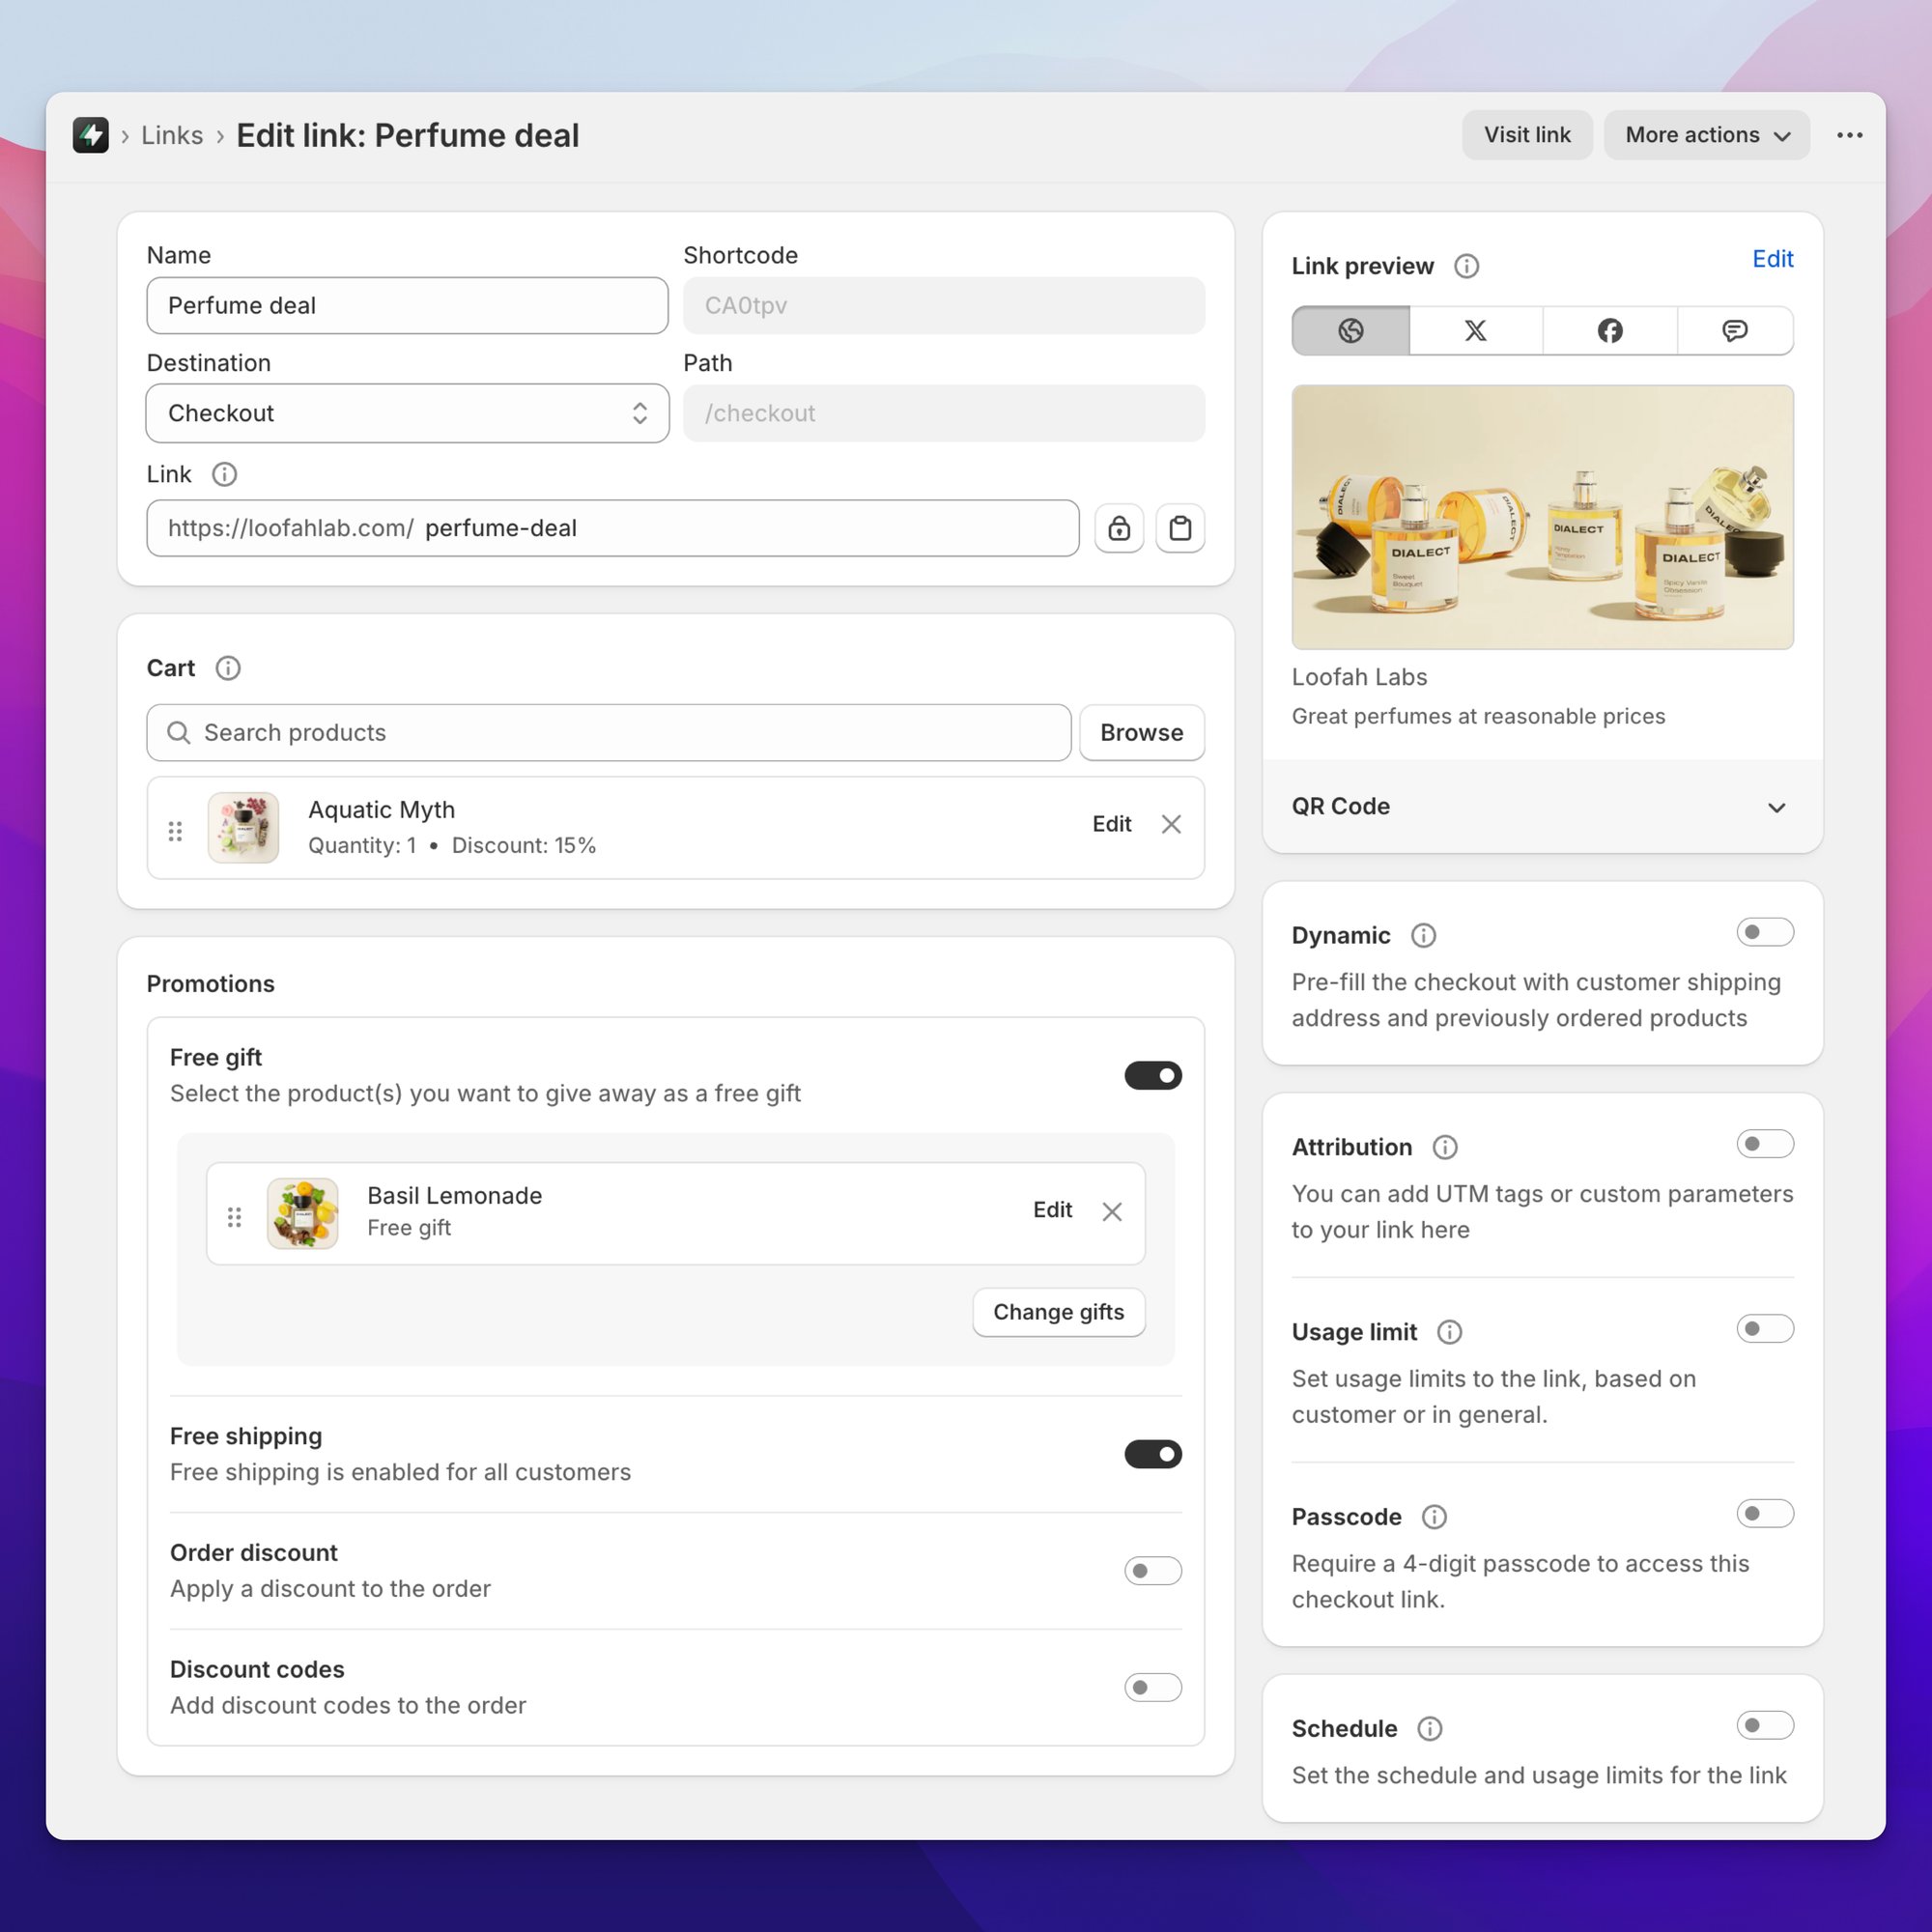Click the perfume bottles preview image
The height and width of the screenshot is (1932, 1932).
[1542, 517]
